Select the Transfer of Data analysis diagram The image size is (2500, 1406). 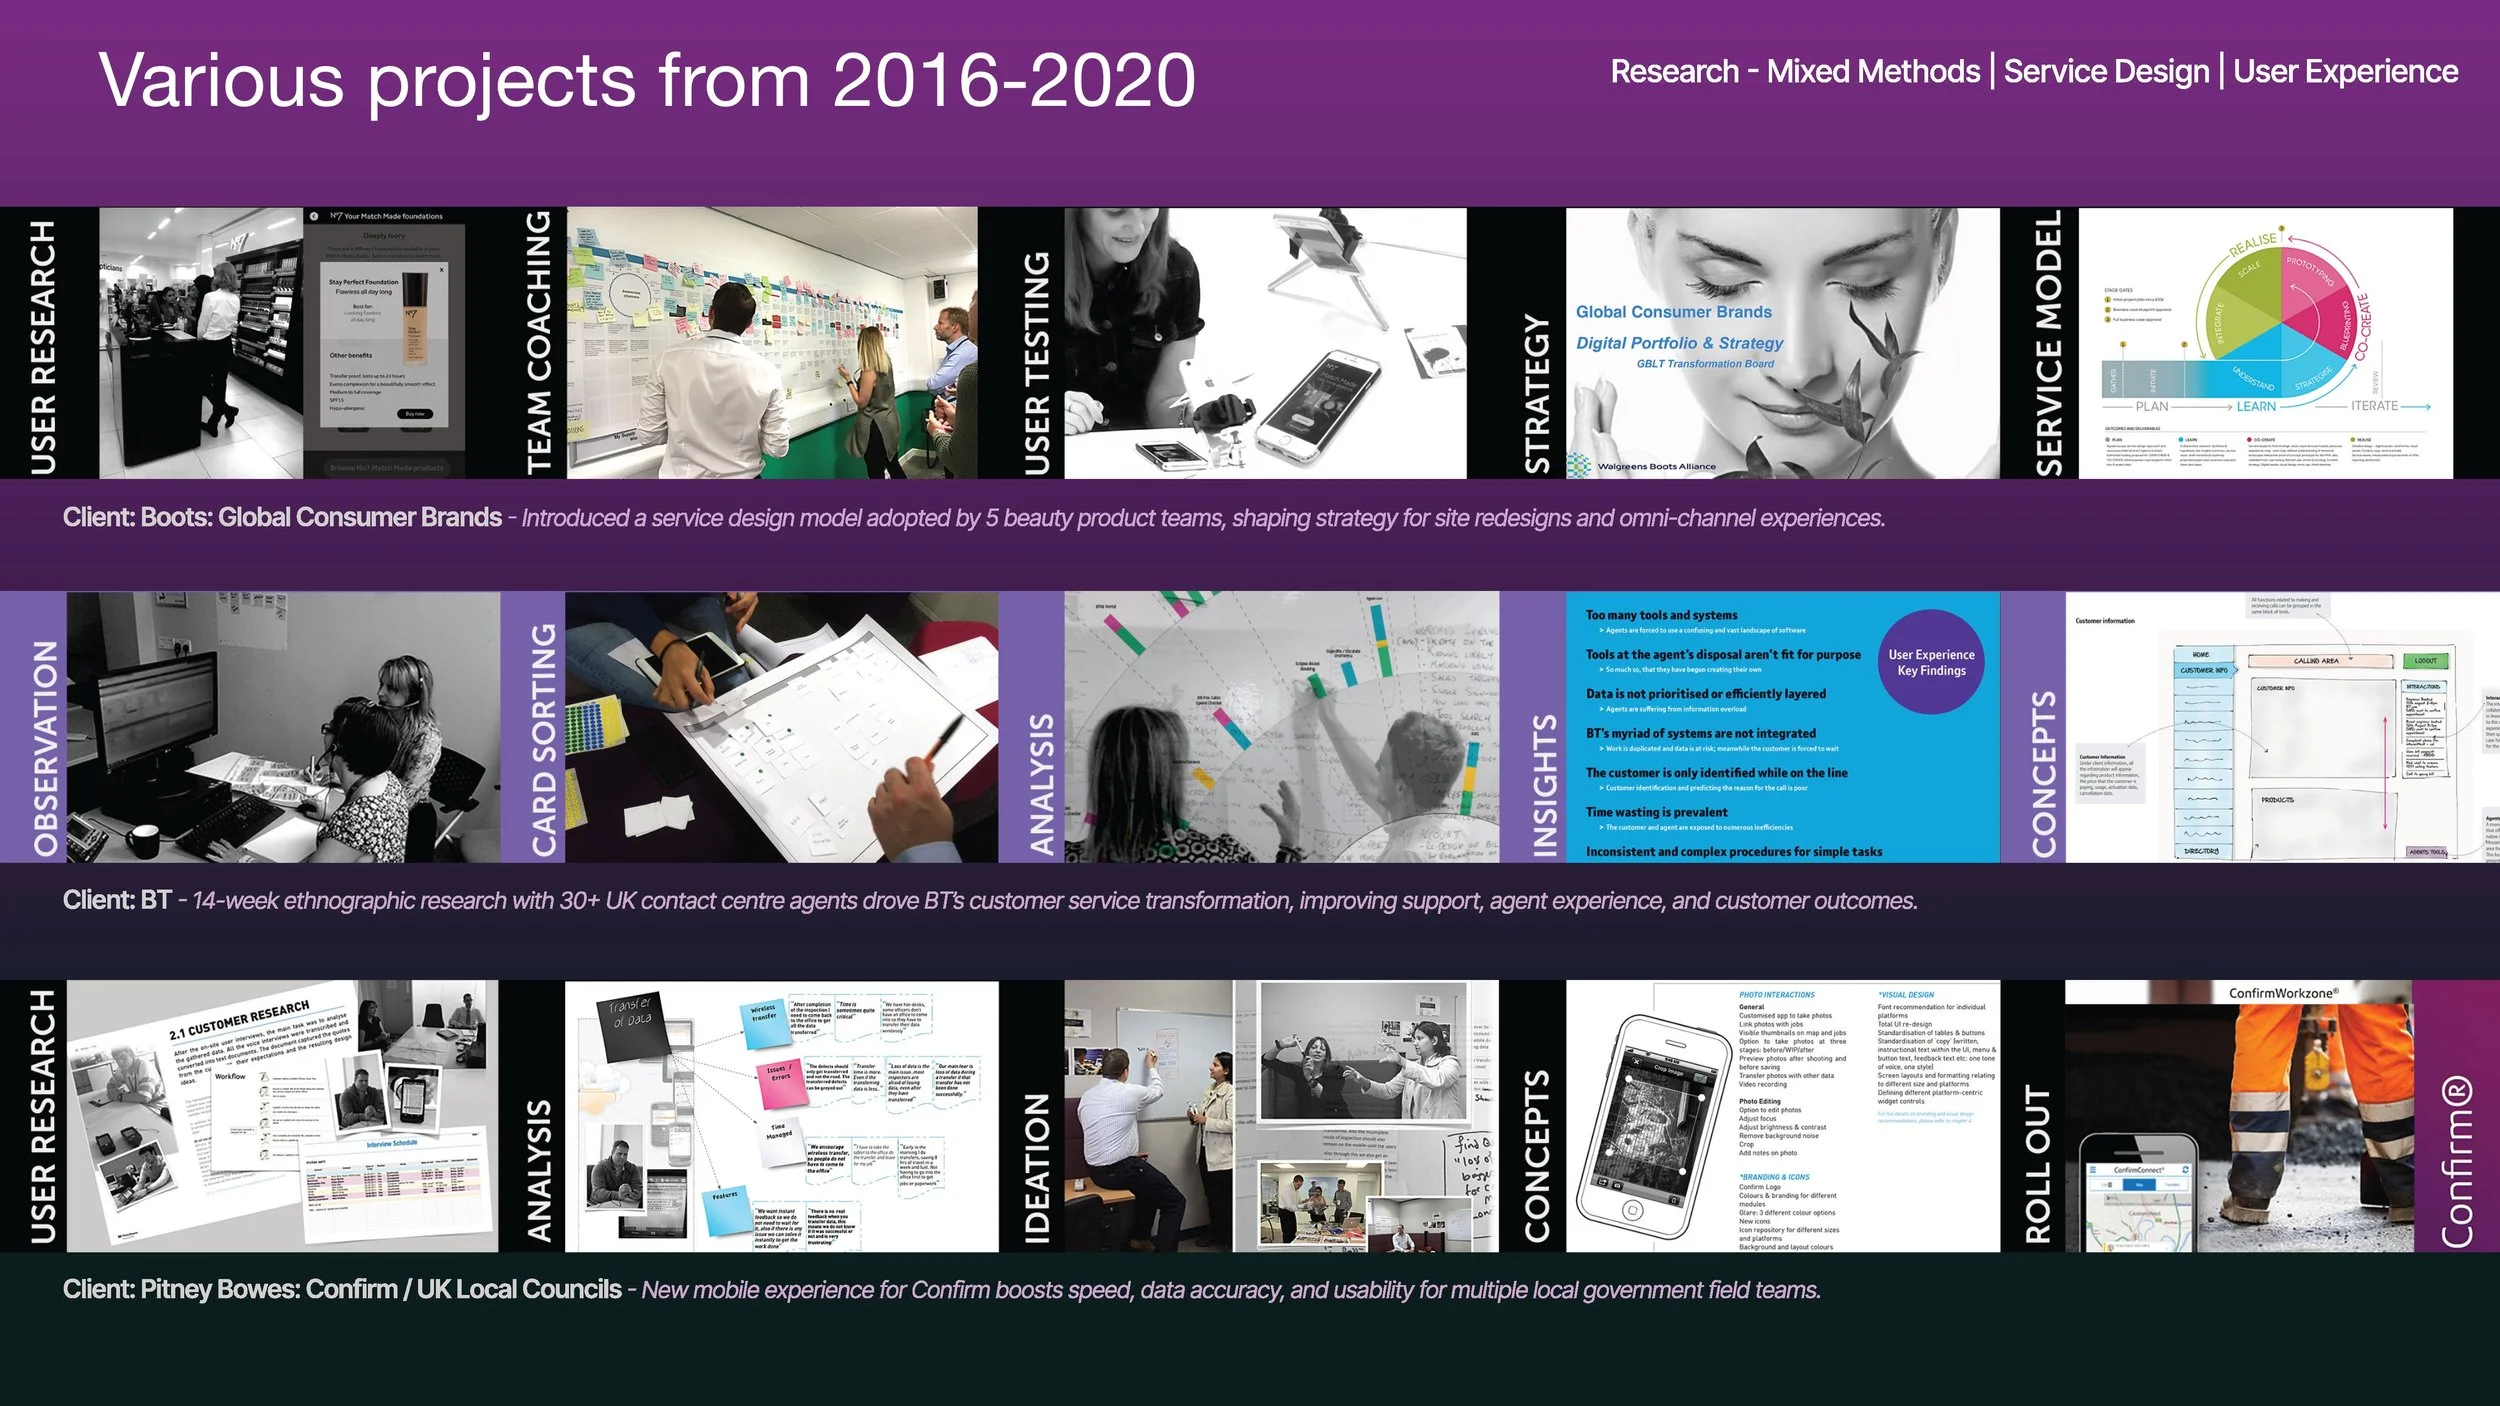[x=781, y=1116]
